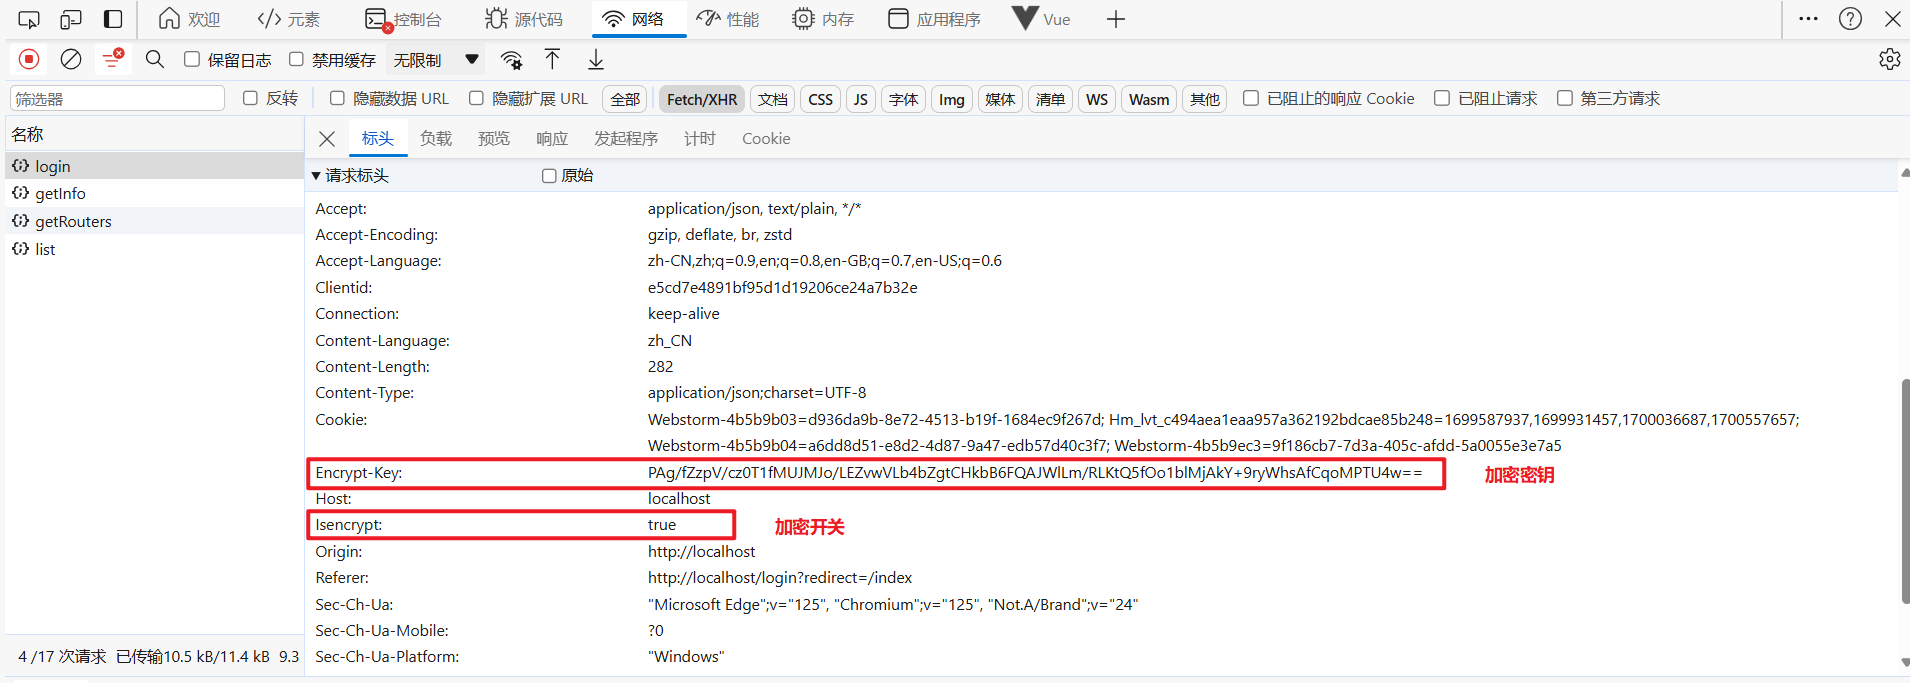Click the record network log button
This screenshot has height=683, width=1910.
coord(29,59)
